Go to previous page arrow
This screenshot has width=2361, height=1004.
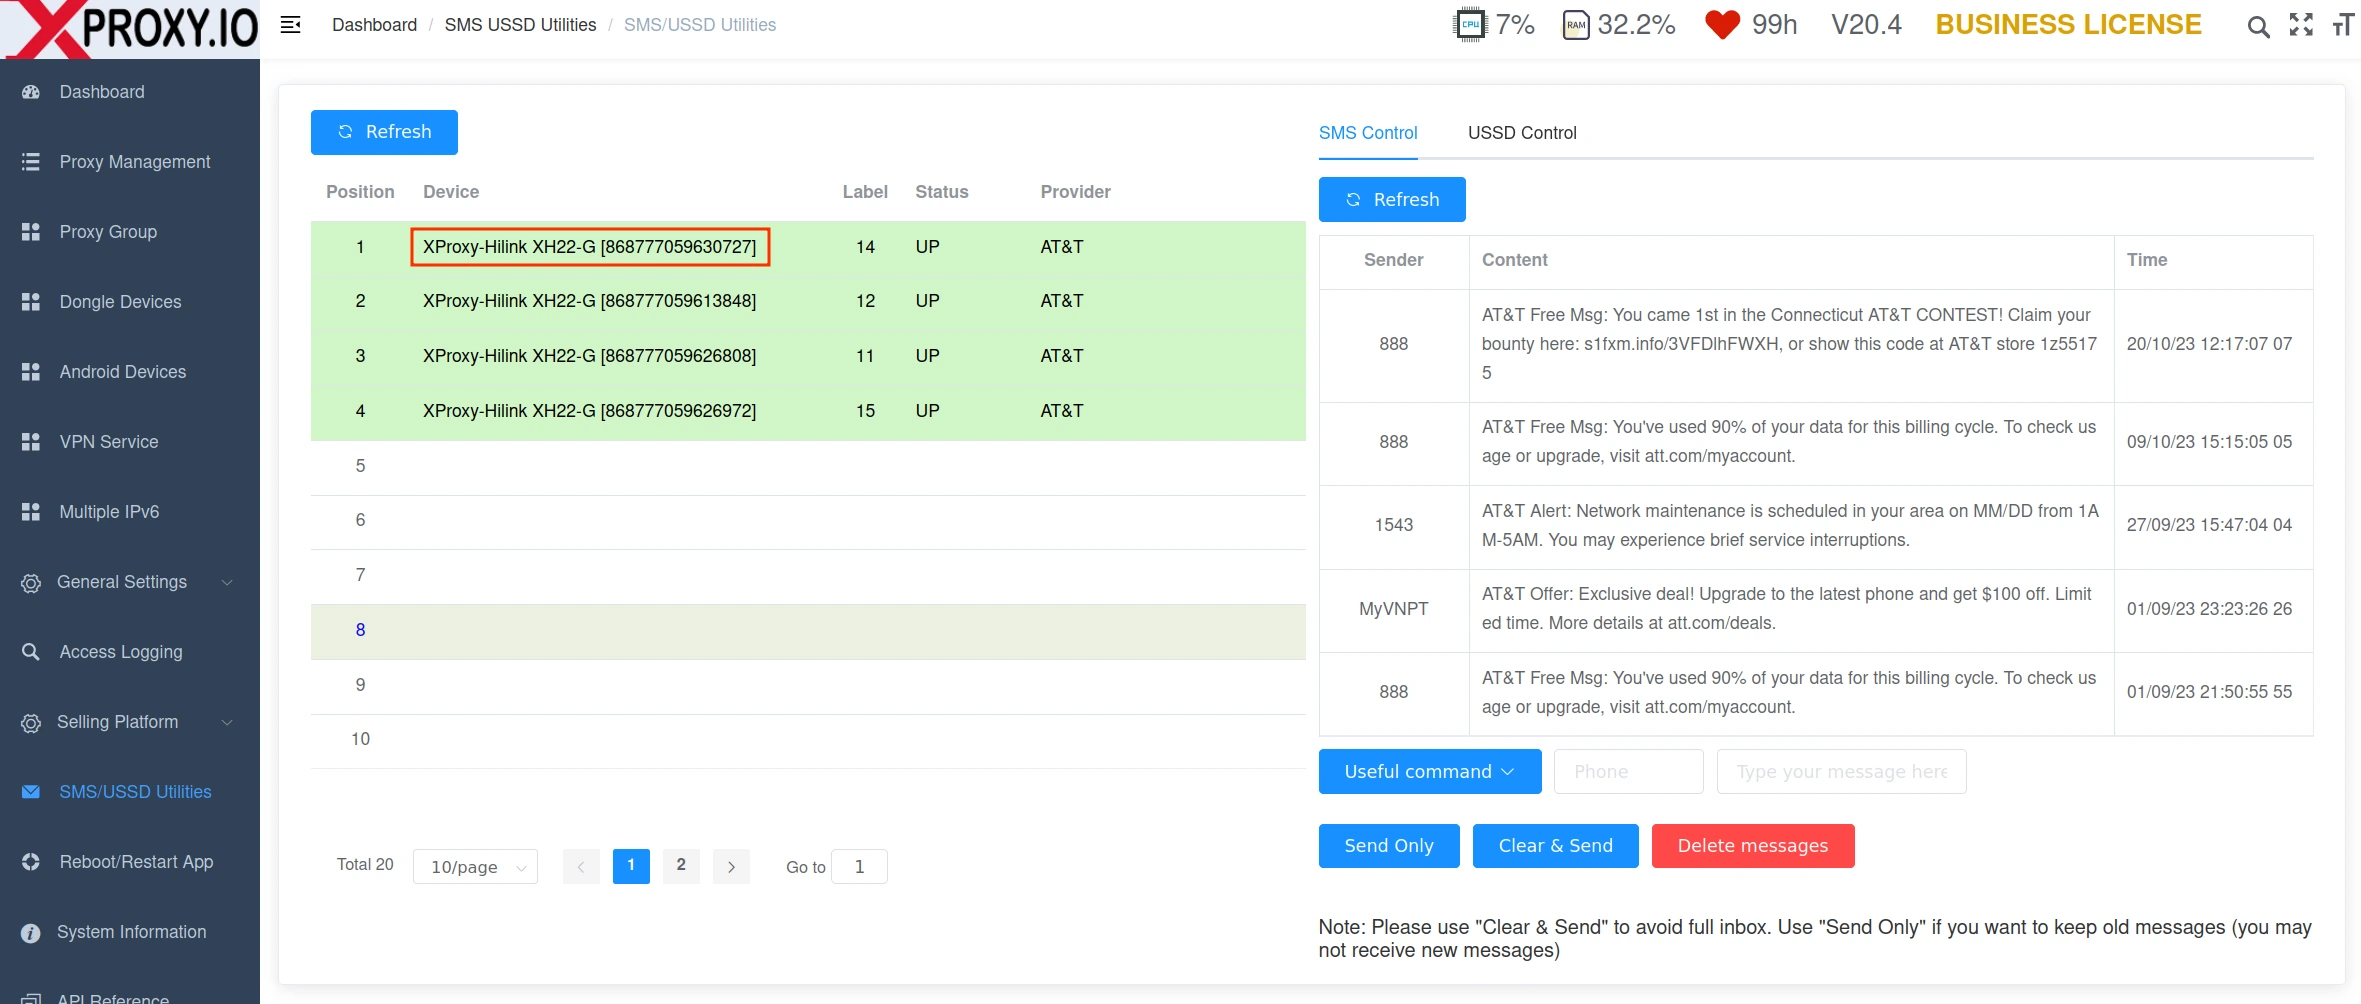(581, 867)
